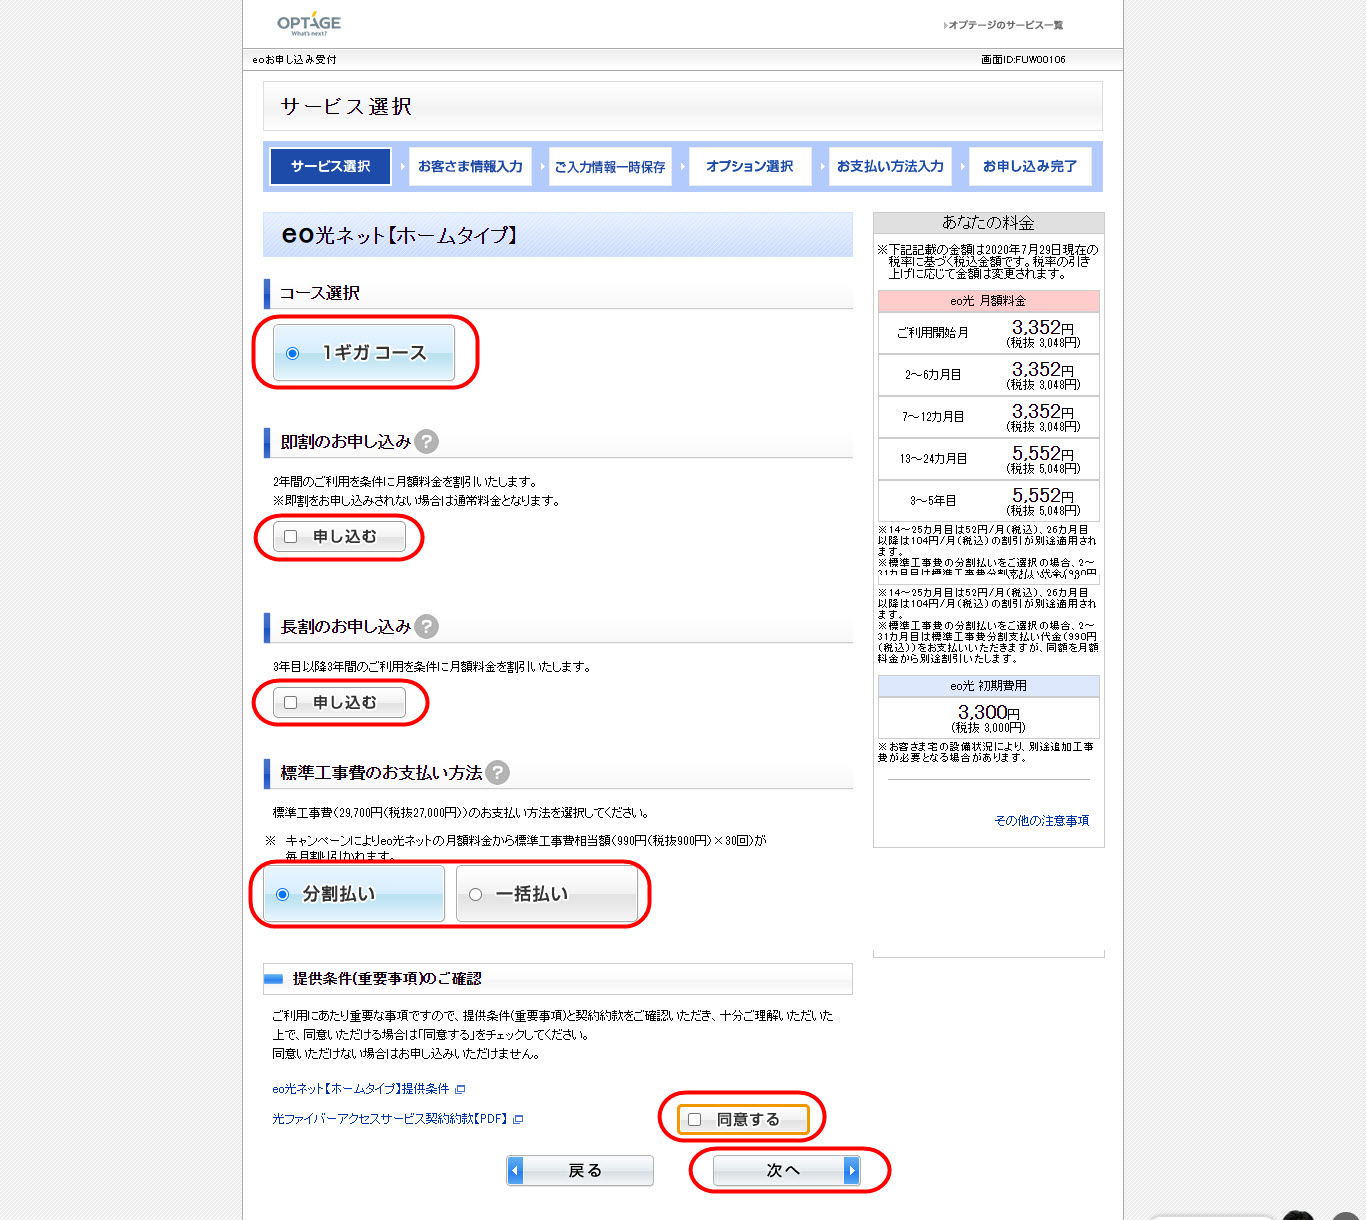This screenshot has width=1366, height=1220.
Task: Check 申し込む under 長割のお申し込み
Action: coord(290,703)
